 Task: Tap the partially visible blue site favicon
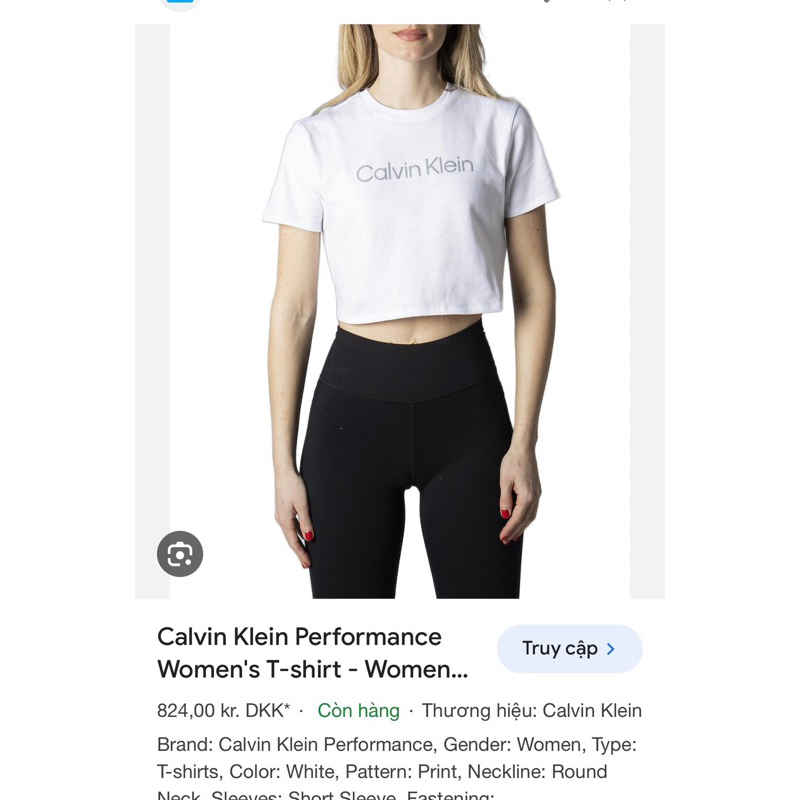180,4
